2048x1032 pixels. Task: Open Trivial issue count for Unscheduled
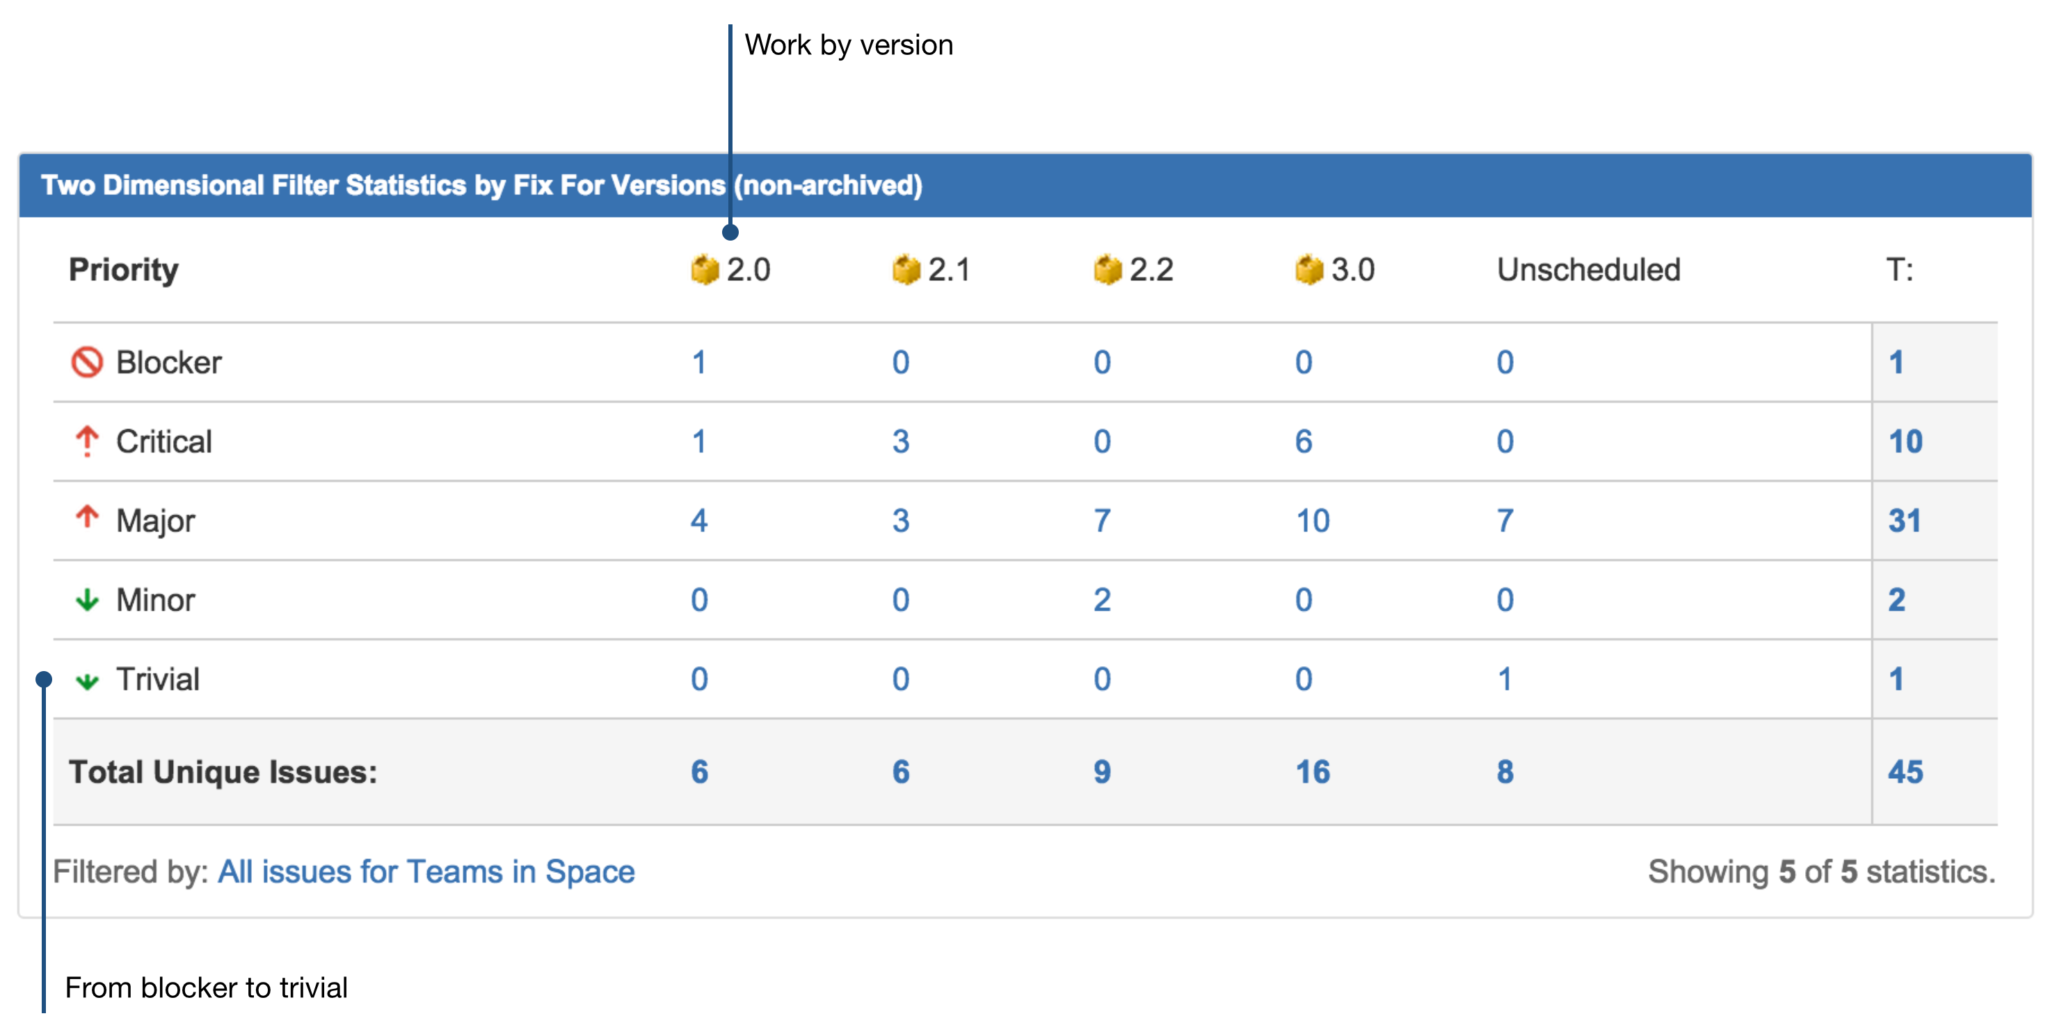tap(1505, 679)
